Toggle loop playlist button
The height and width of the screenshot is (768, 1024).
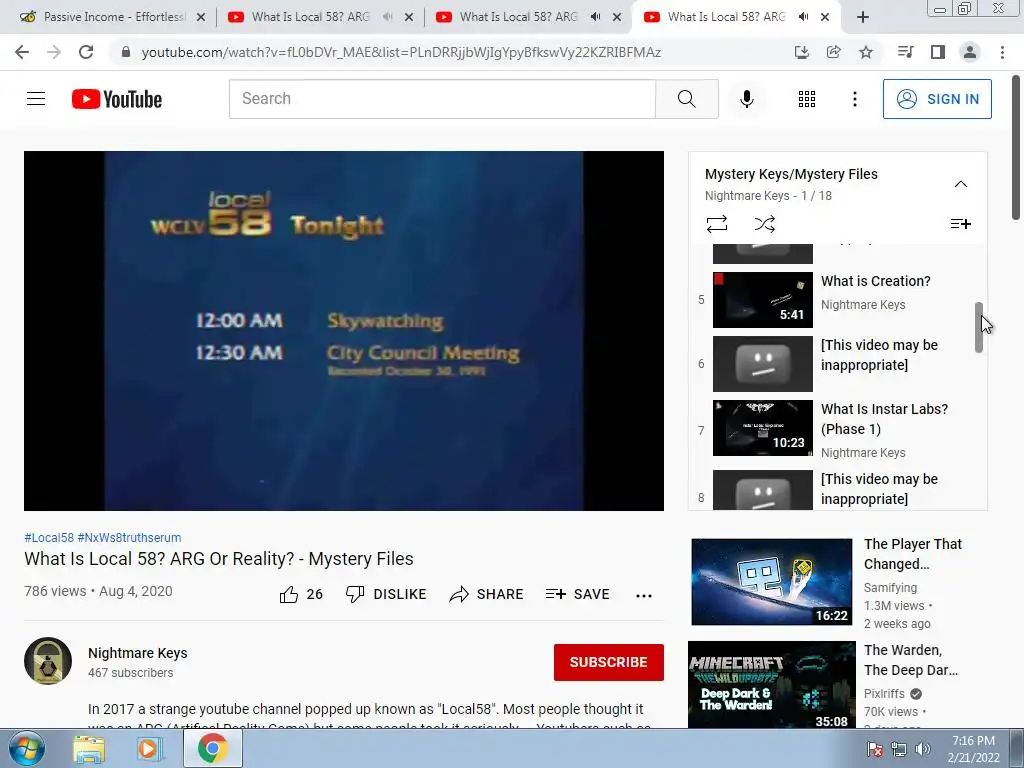click(716, 224)
